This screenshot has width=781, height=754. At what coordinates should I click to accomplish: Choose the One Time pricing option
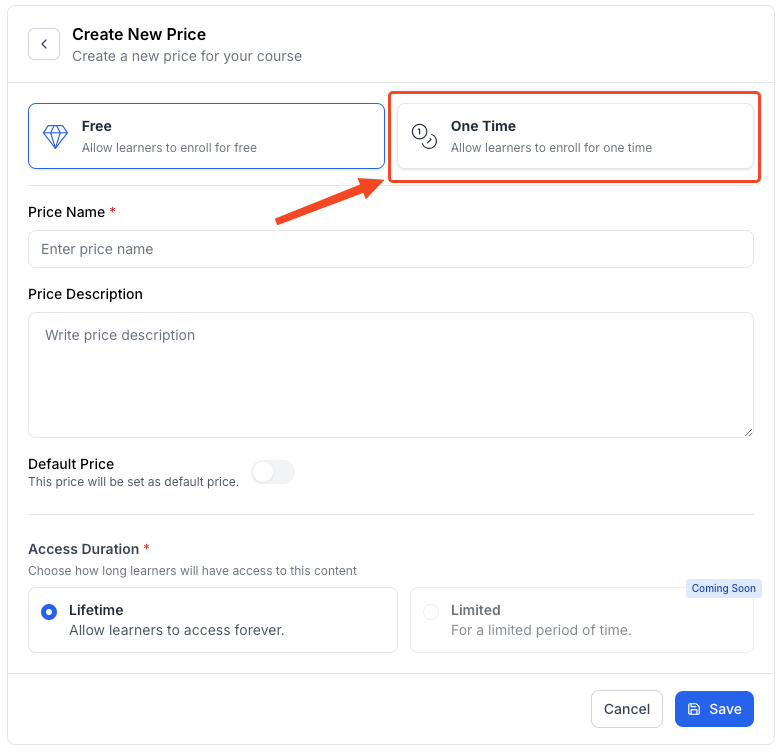(x=575, y=136)
